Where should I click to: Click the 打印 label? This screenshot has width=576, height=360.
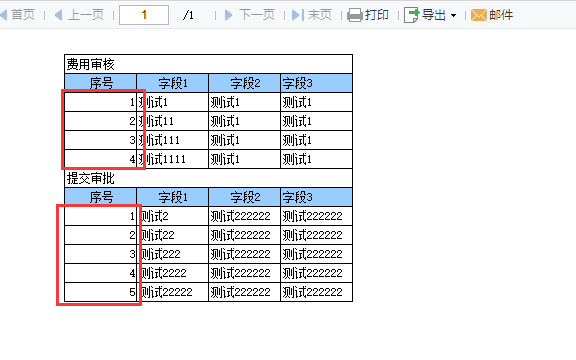377,15
